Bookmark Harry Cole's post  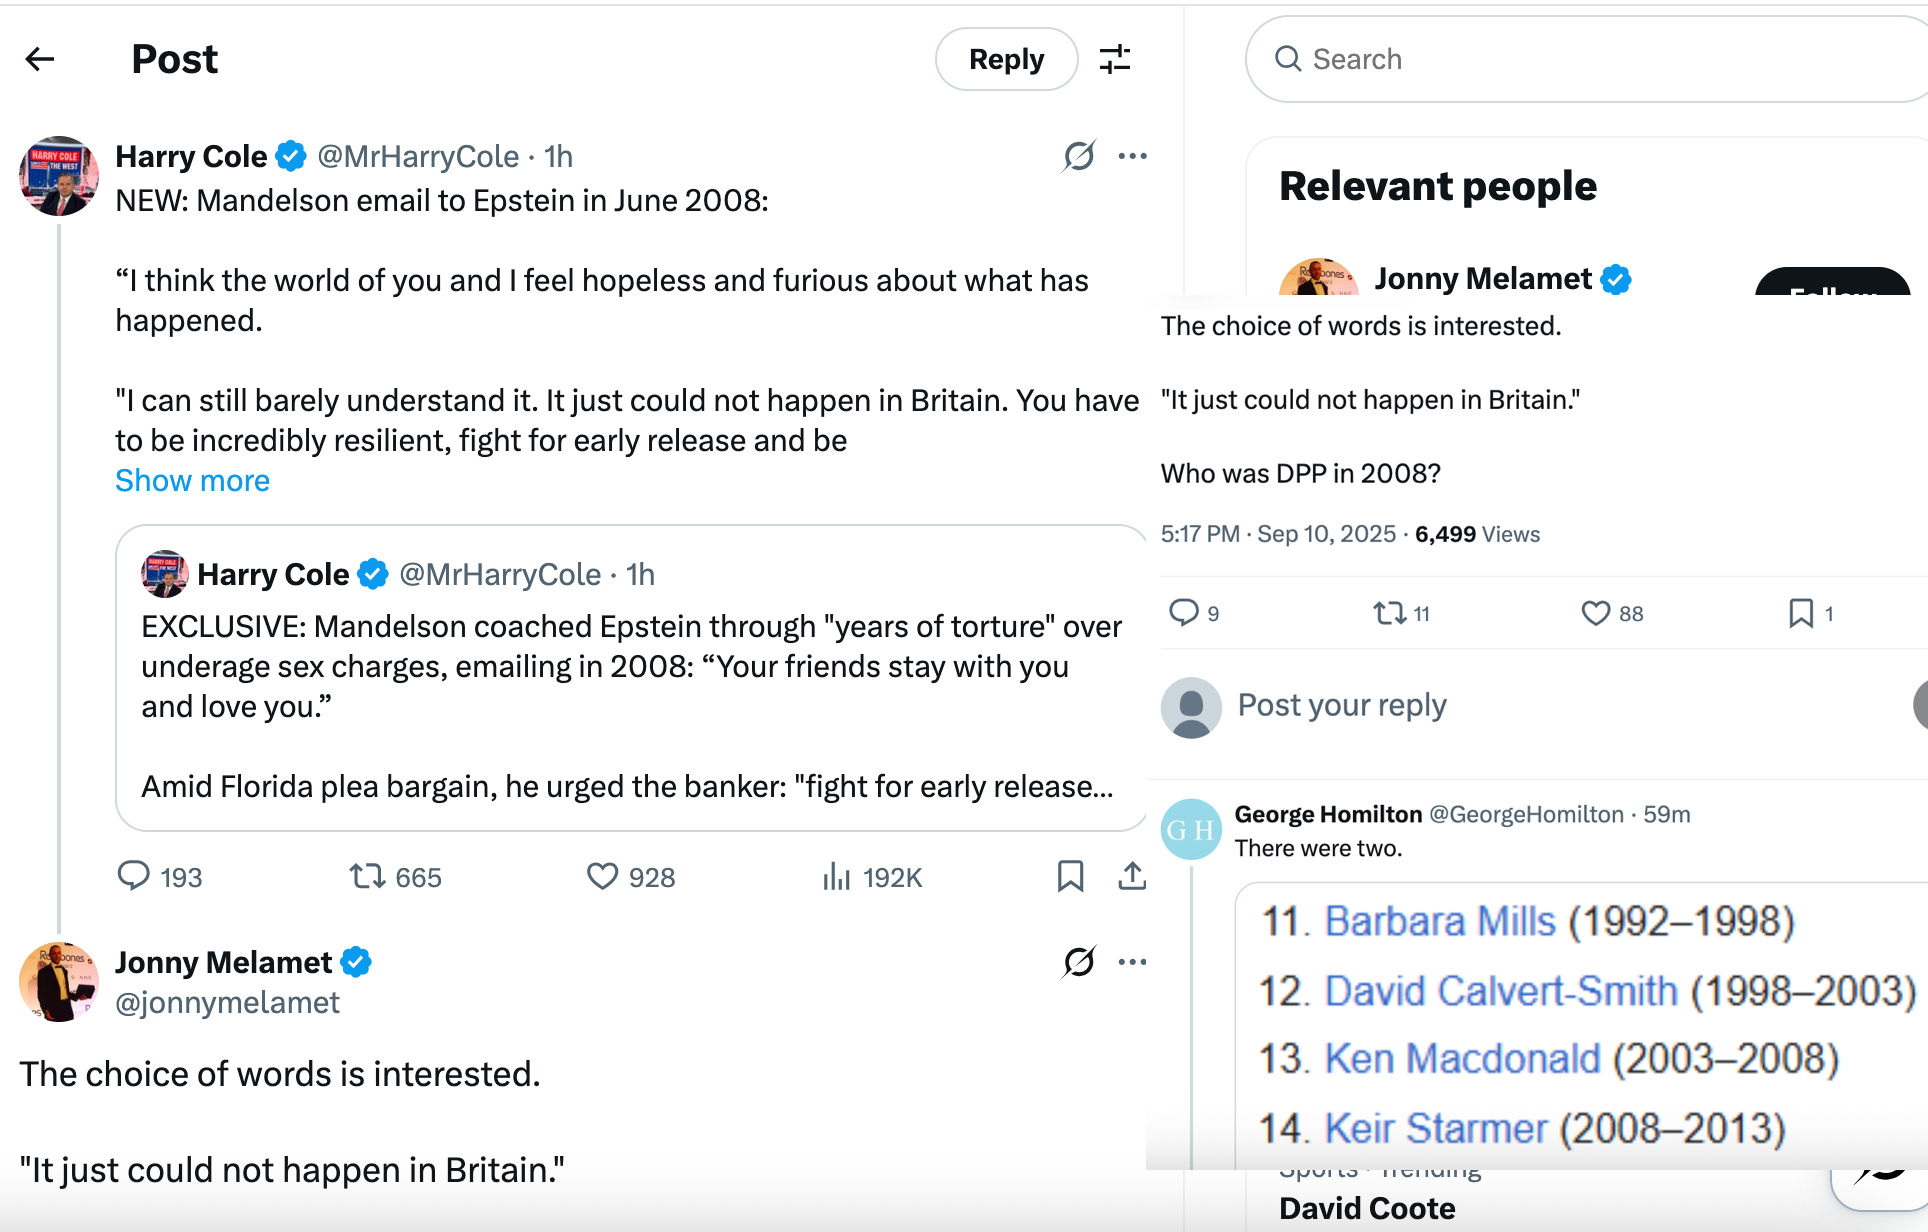[x=1070, y=876]
